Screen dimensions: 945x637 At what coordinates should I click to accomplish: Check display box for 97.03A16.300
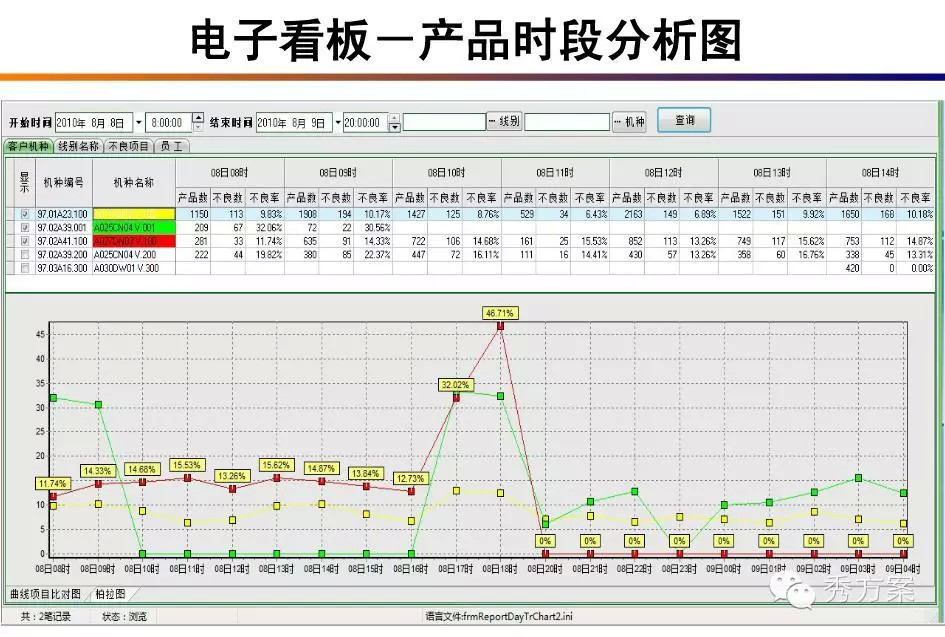click(25, 268)
